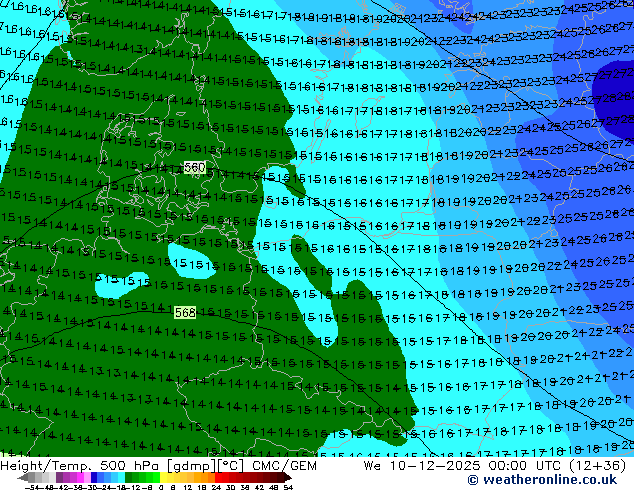Click the dark blue legend swatch at -30

94,477
